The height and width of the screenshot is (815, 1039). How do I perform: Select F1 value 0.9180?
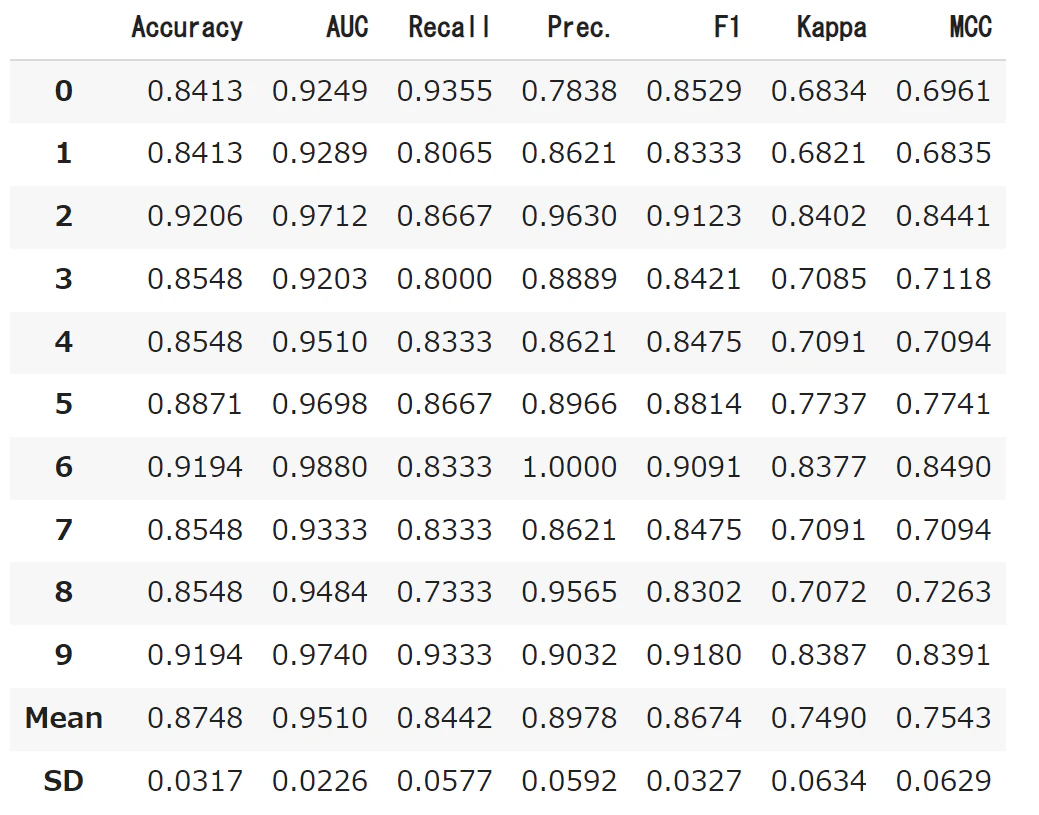point(694,655)
